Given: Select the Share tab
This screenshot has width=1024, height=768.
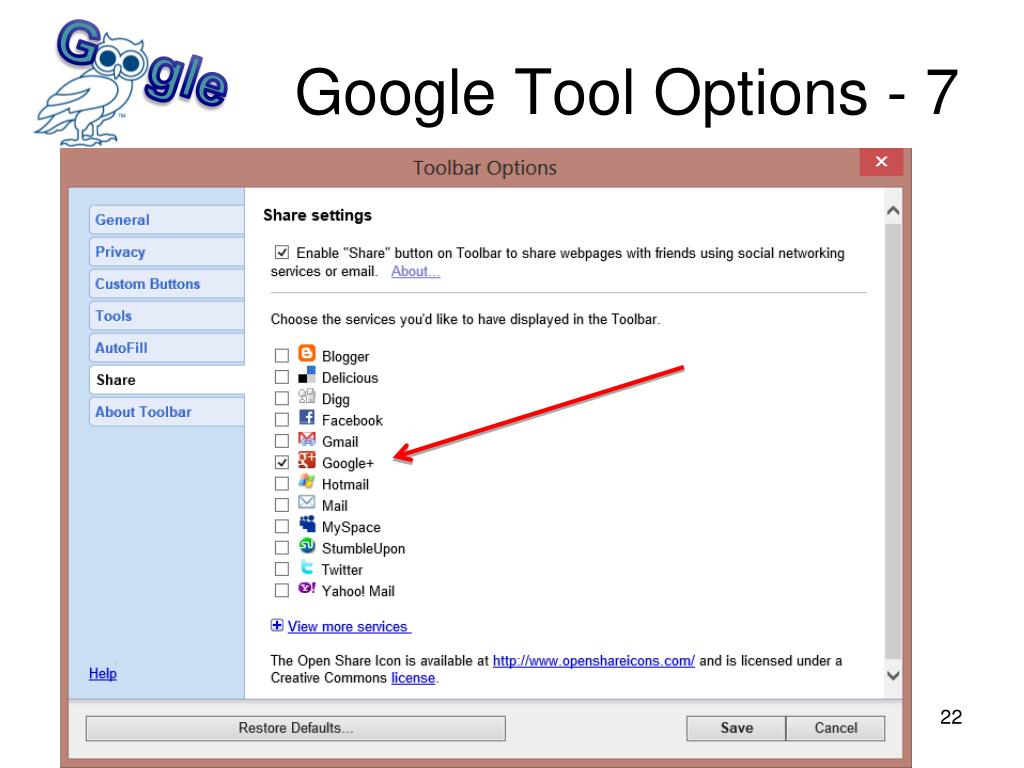Looking at the screenshot, I should tap(167, 380).
